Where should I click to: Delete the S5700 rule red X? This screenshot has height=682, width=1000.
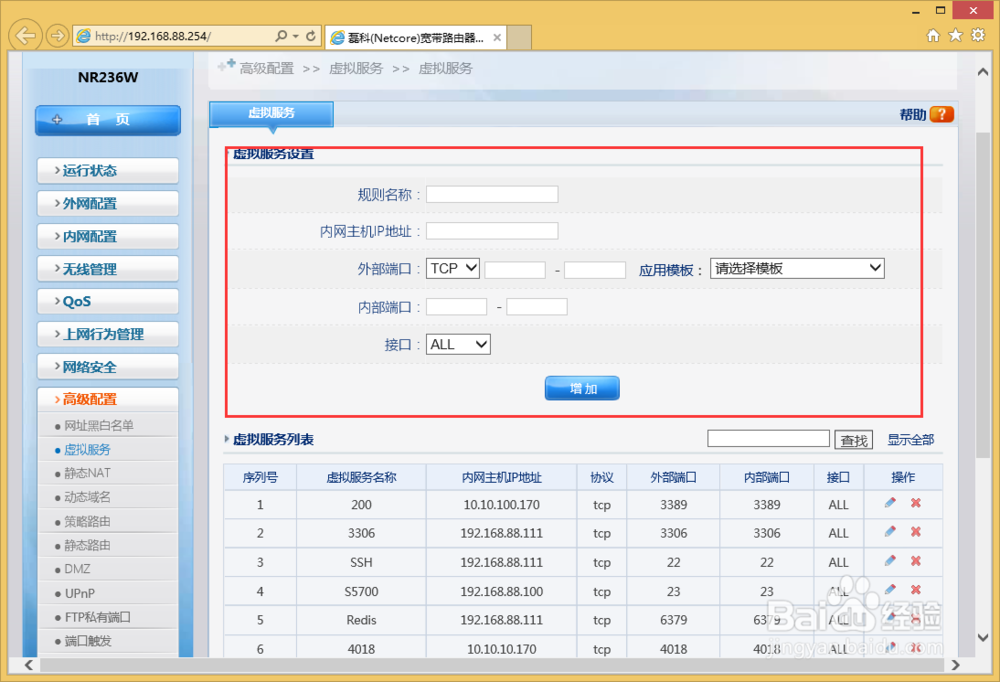(x=916, y=589)
